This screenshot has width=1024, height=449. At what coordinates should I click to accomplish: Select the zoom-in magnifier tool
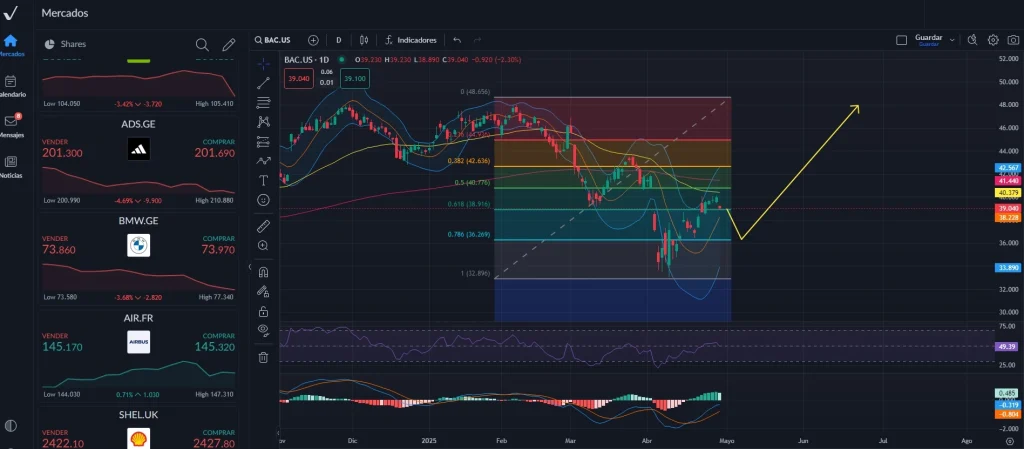click(263, 245)
